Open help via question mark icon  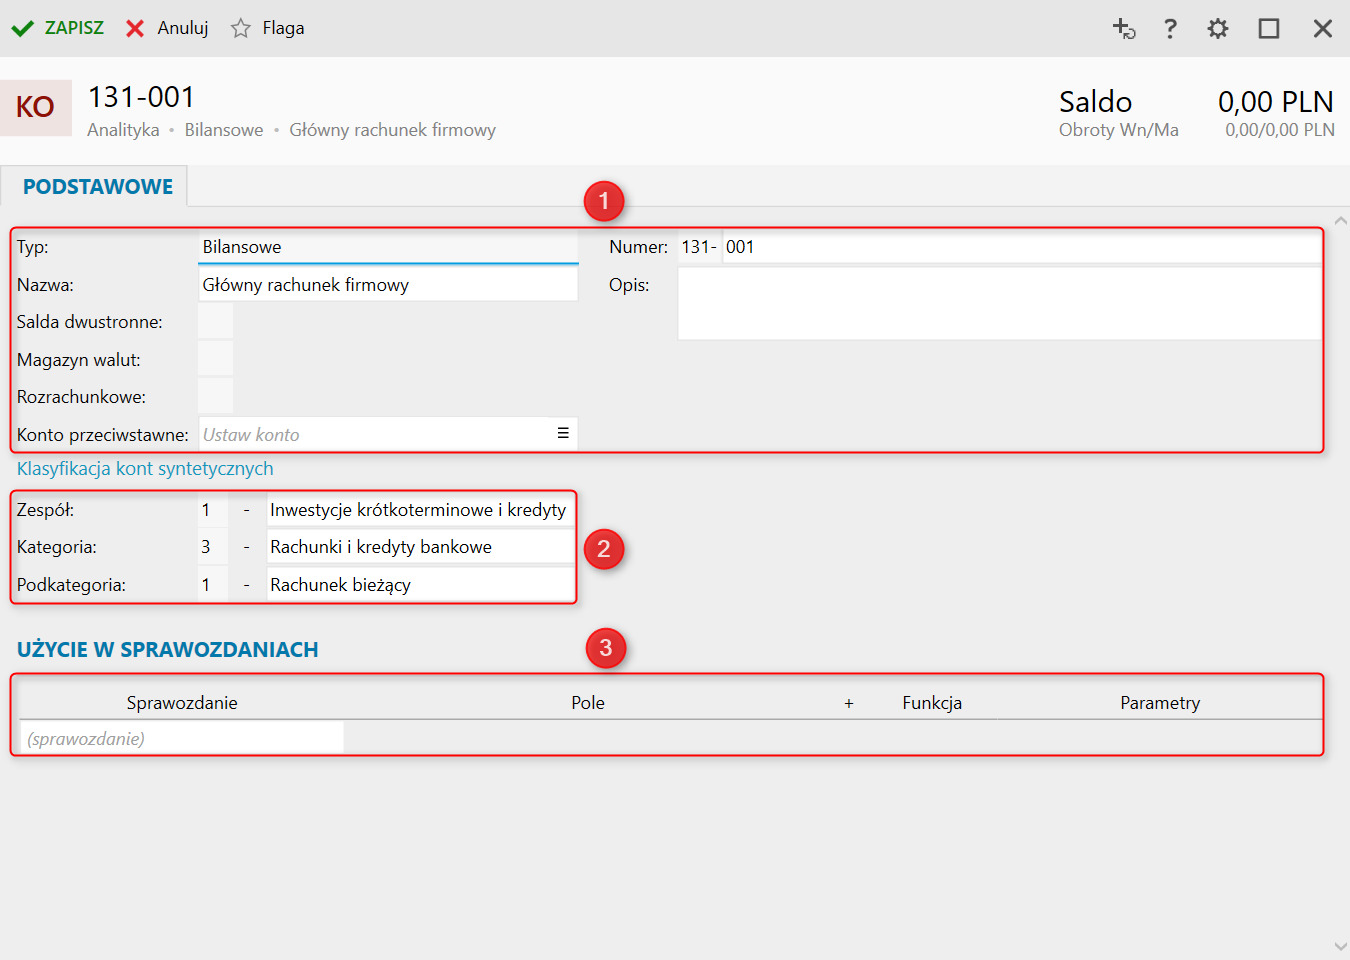(x=1170, y=28)
